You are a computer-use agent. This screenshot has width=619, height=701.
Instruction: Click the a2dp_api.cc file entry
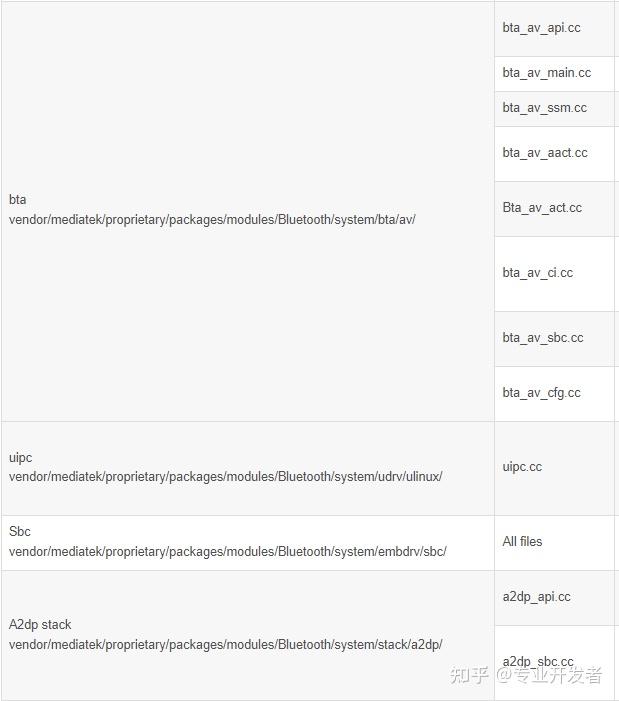[x=536, y=597]
